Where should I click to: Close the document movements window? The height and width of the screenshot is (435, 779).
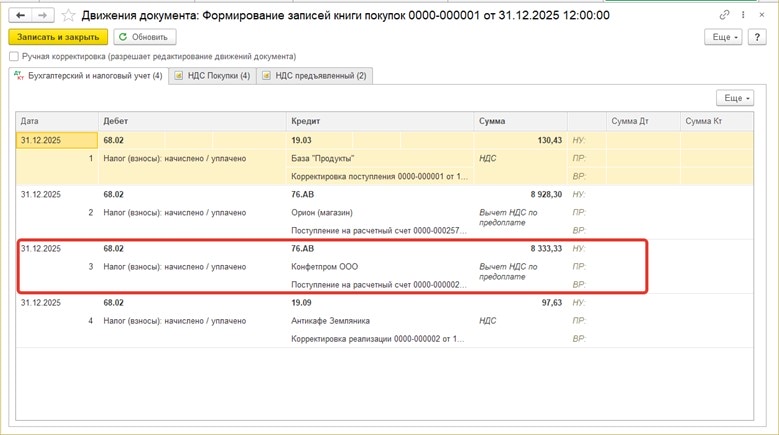[x=762, y=15]
